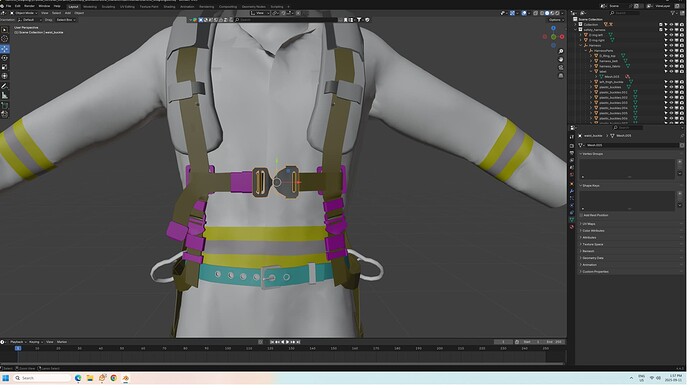This screenshot has width=690, height=388.
Task: Click the Playback button in timeline
Action: click(x=18, y=343)
